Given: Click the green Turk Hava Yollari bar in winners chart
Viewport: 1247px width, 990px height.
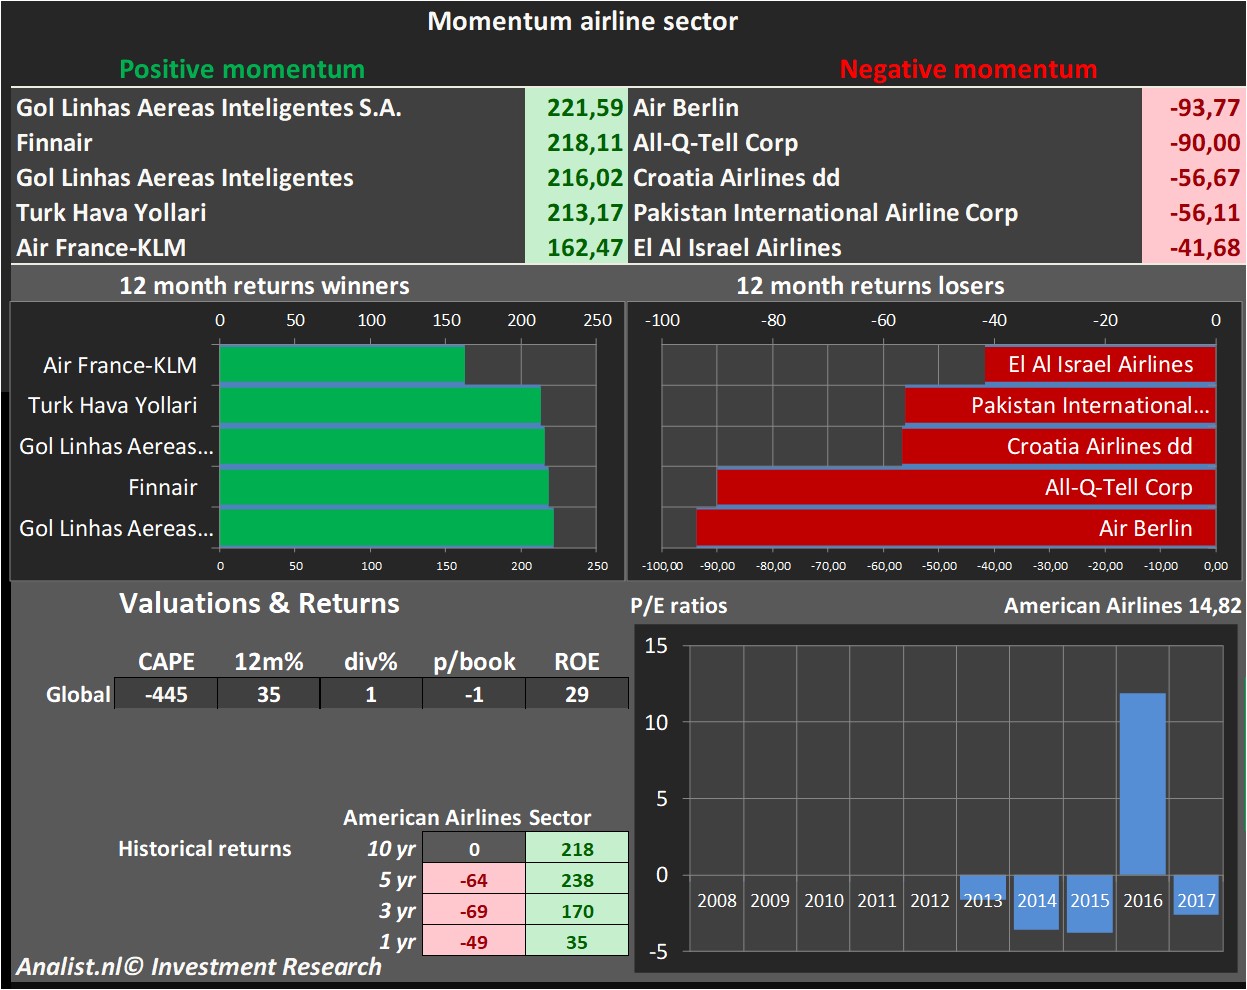Looking at the screenshot, I should pyautogui.click(x=380, y=406).
